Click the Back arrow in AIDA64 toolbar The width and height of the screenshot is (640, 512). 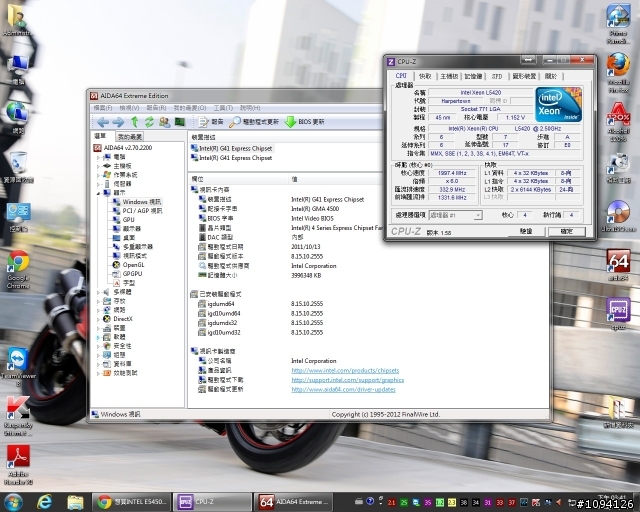click(x=103, y=122)
